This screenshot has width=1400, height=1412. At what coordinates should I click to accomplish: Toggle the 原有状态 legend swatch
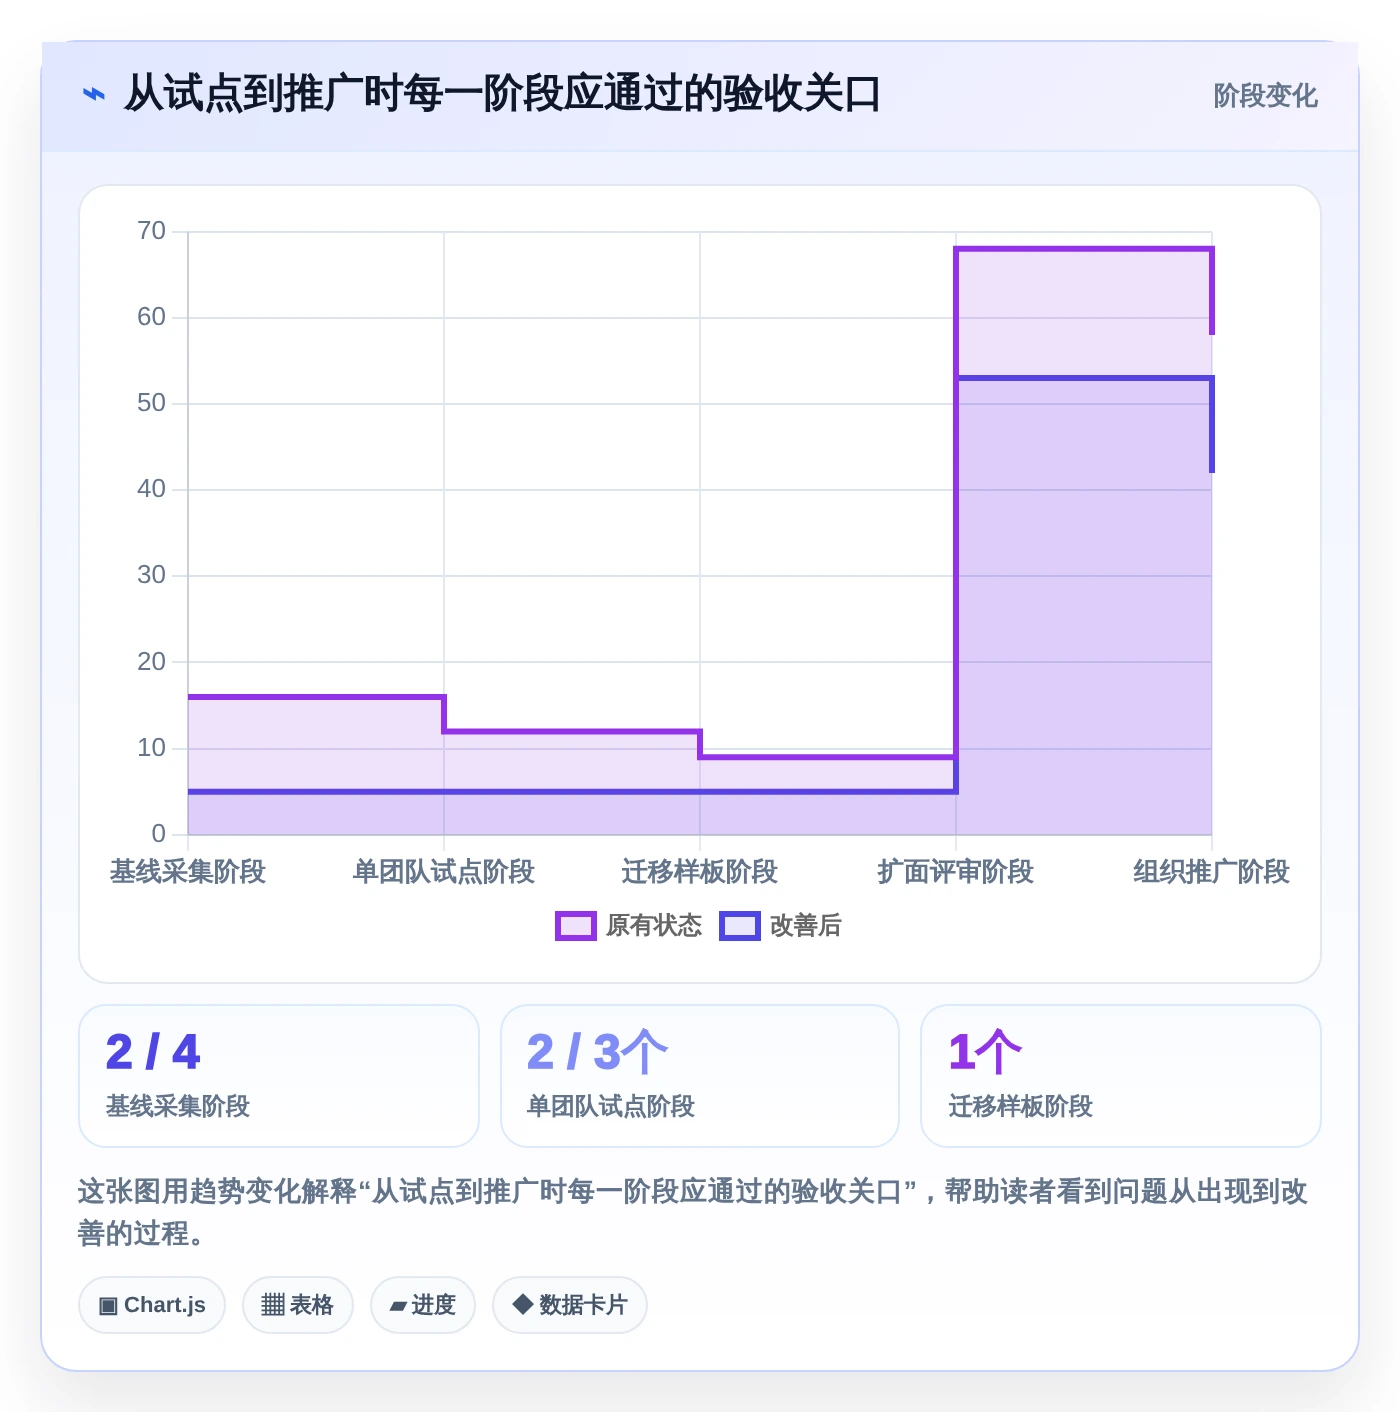coord(575,926)
